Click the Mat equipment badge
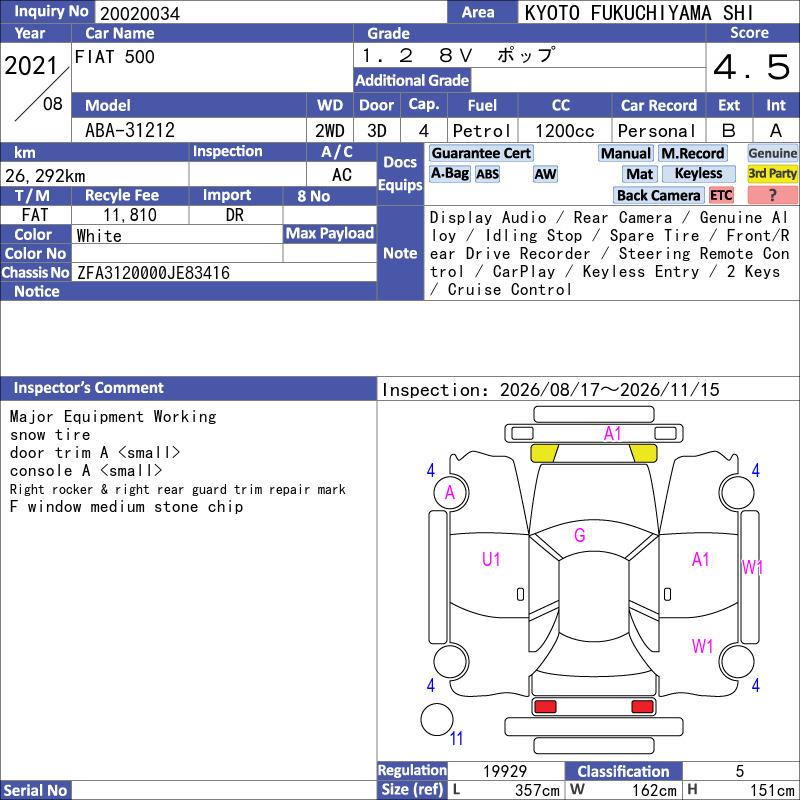Image resolution: width=800 pixels, height=800 pixels. coord(639,174)
